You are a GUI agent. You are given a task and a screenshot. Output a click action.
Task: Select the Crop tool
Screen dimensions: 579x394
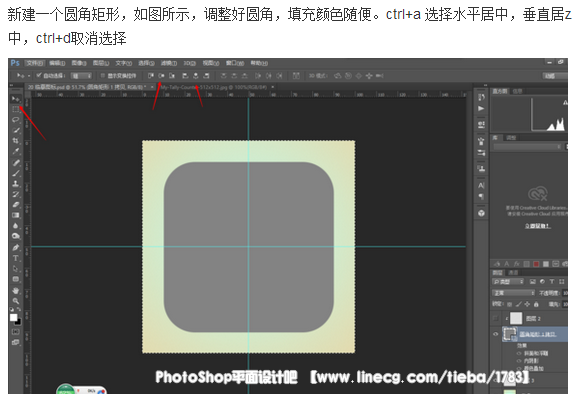point(16,141)
